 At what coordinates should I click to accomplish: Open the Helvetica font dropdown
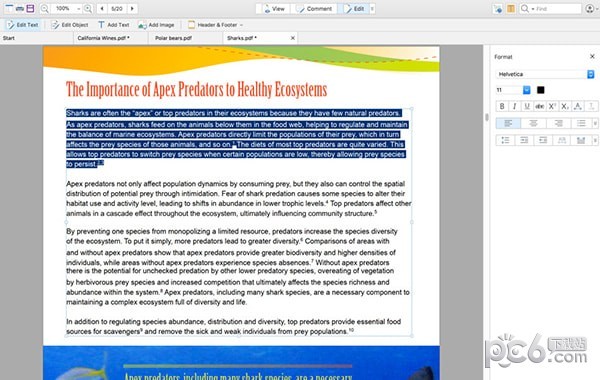[545, 74]
